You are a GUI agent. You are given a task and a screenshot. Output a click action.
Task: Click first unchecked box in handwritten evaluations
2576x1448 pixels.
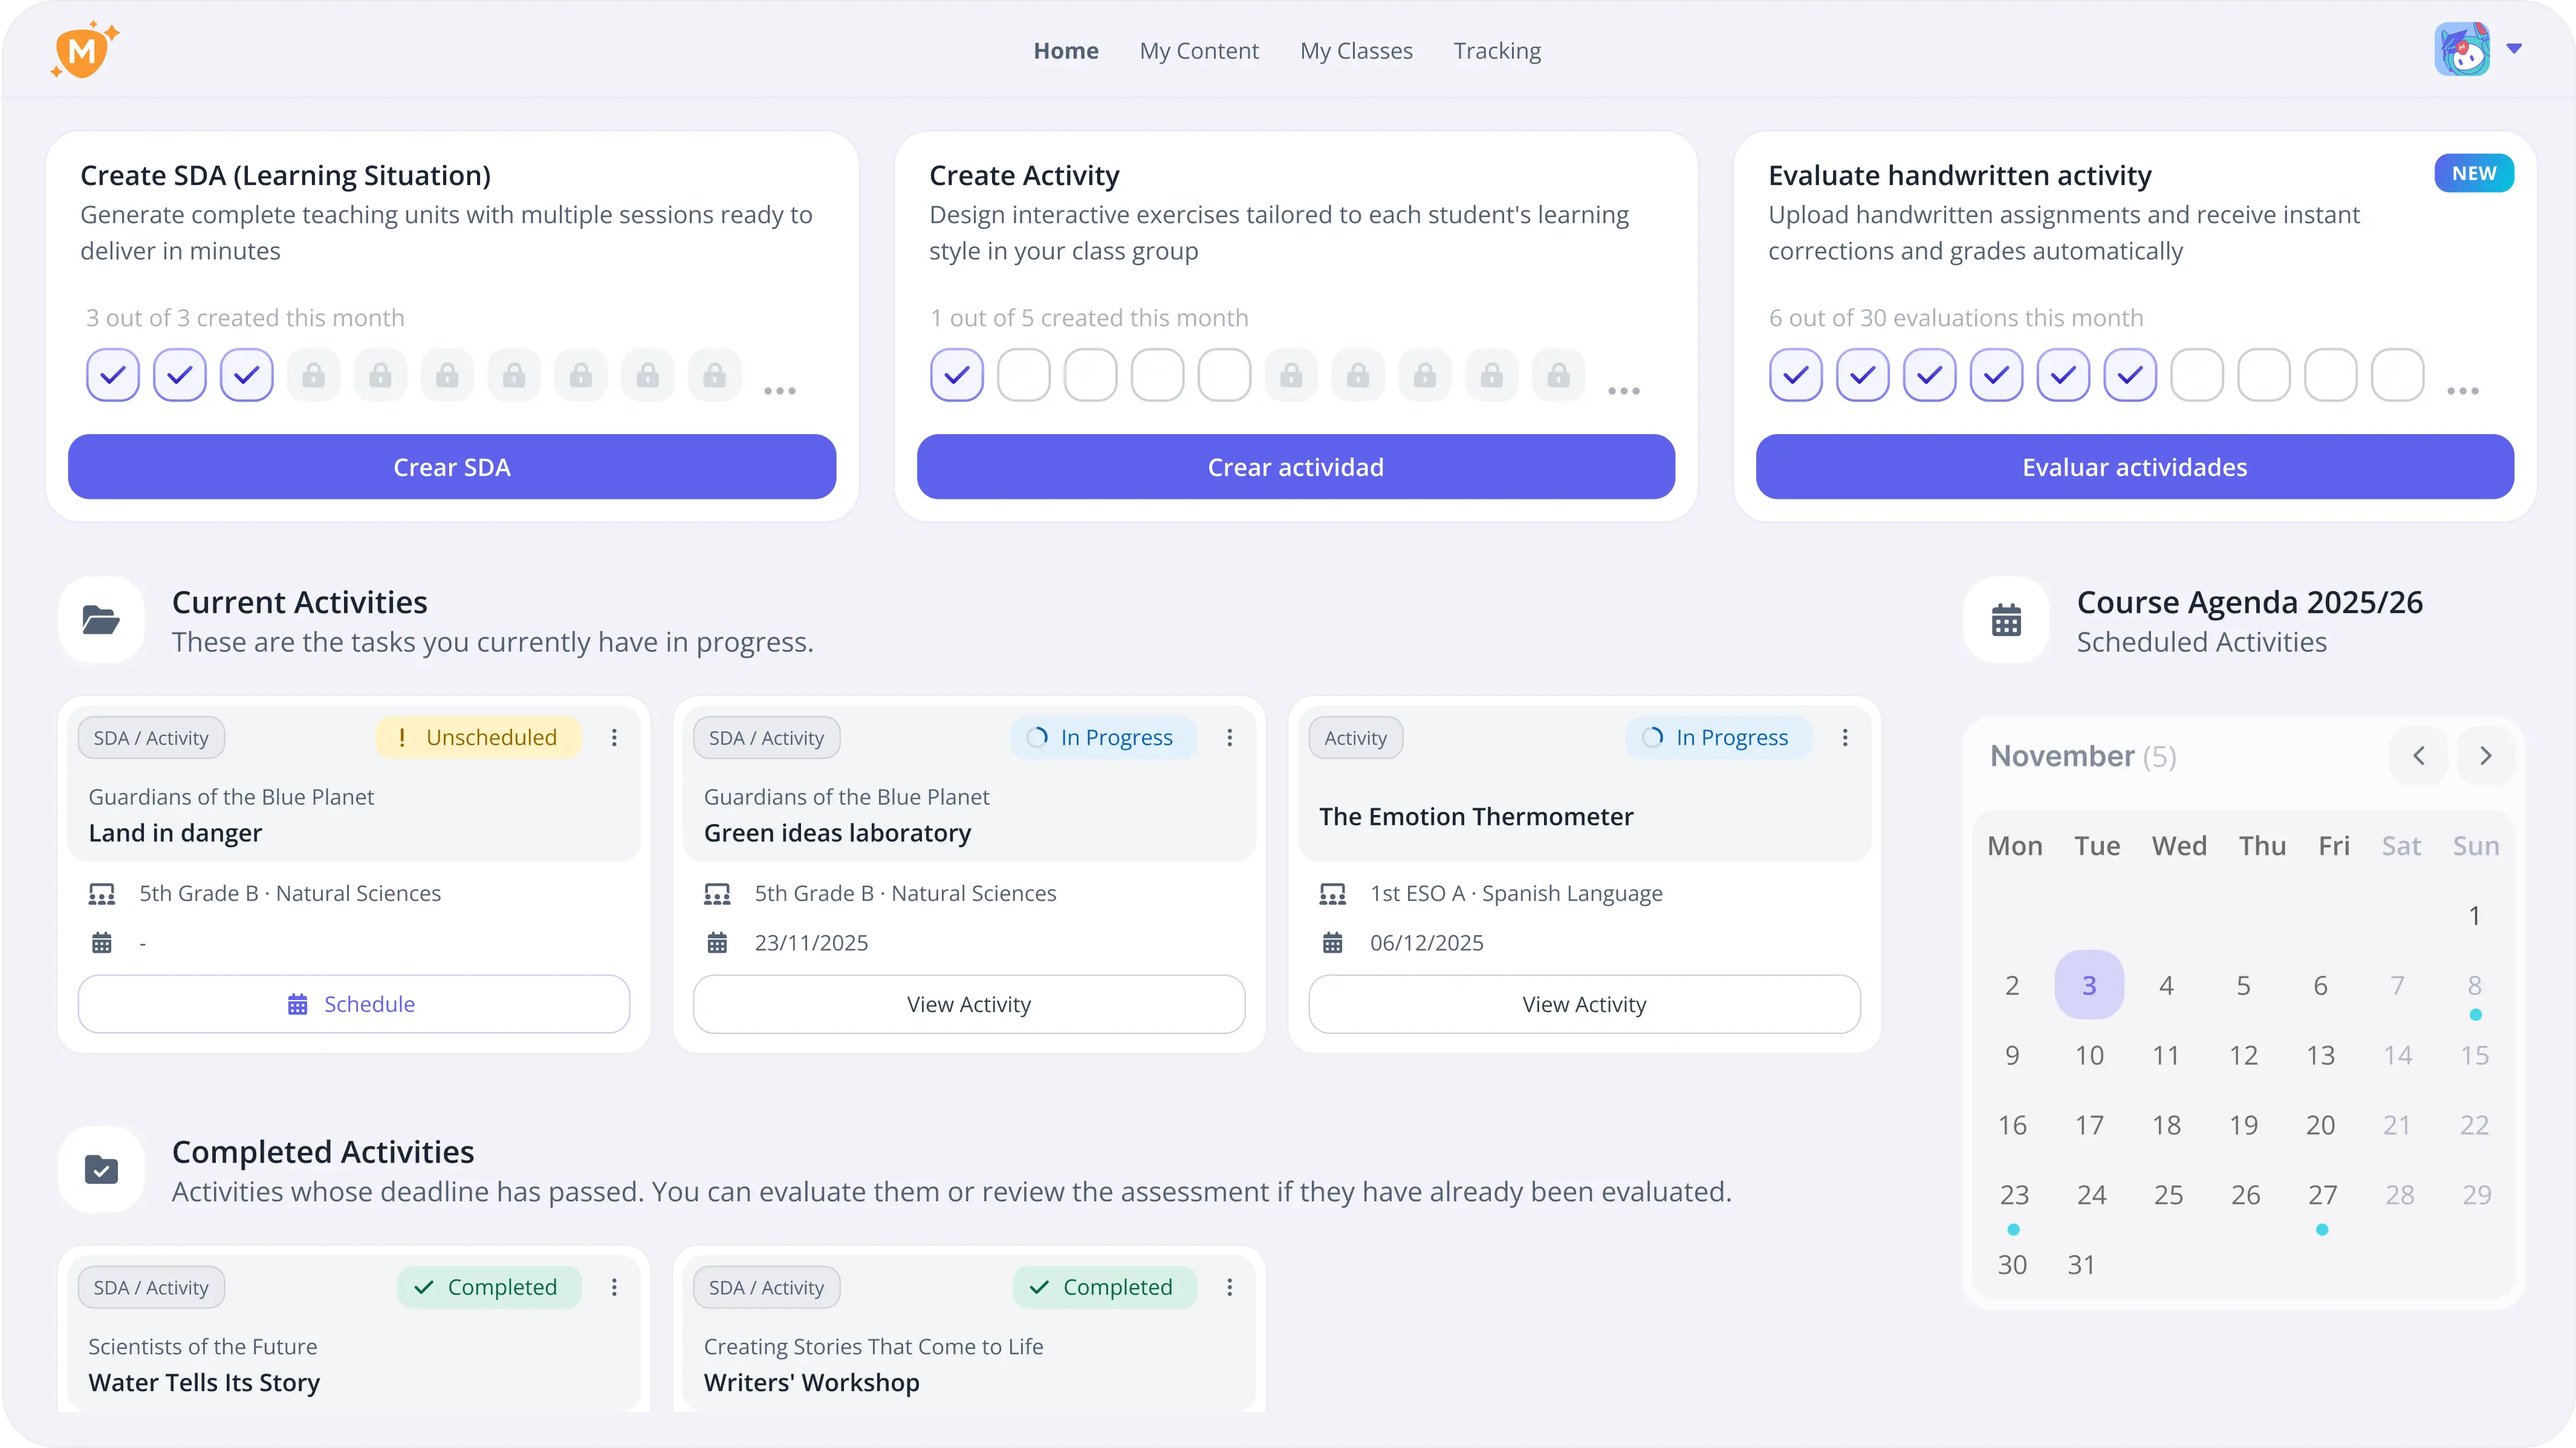[x=2197, y=375]
